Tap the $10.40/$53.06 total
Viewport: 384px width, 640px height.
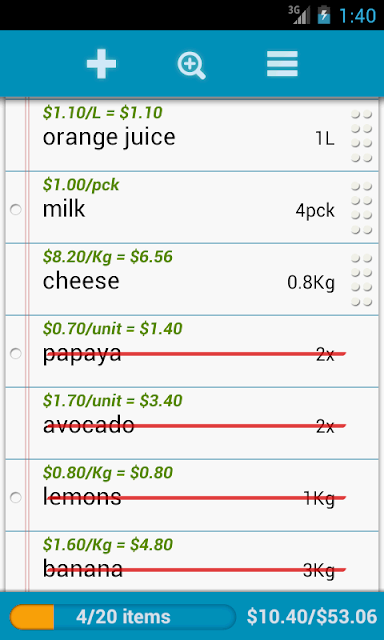[x=312, y=617]
